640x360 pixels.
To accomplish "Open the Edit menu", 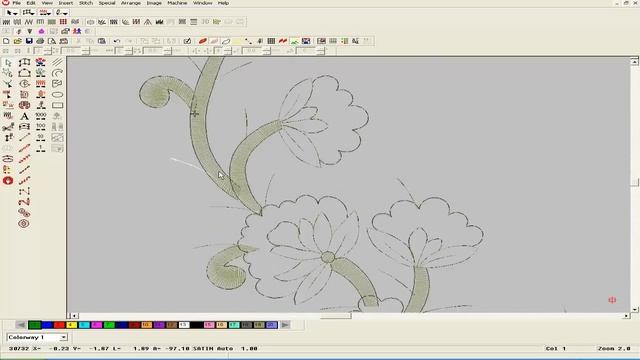I will (x=31, y=3).
